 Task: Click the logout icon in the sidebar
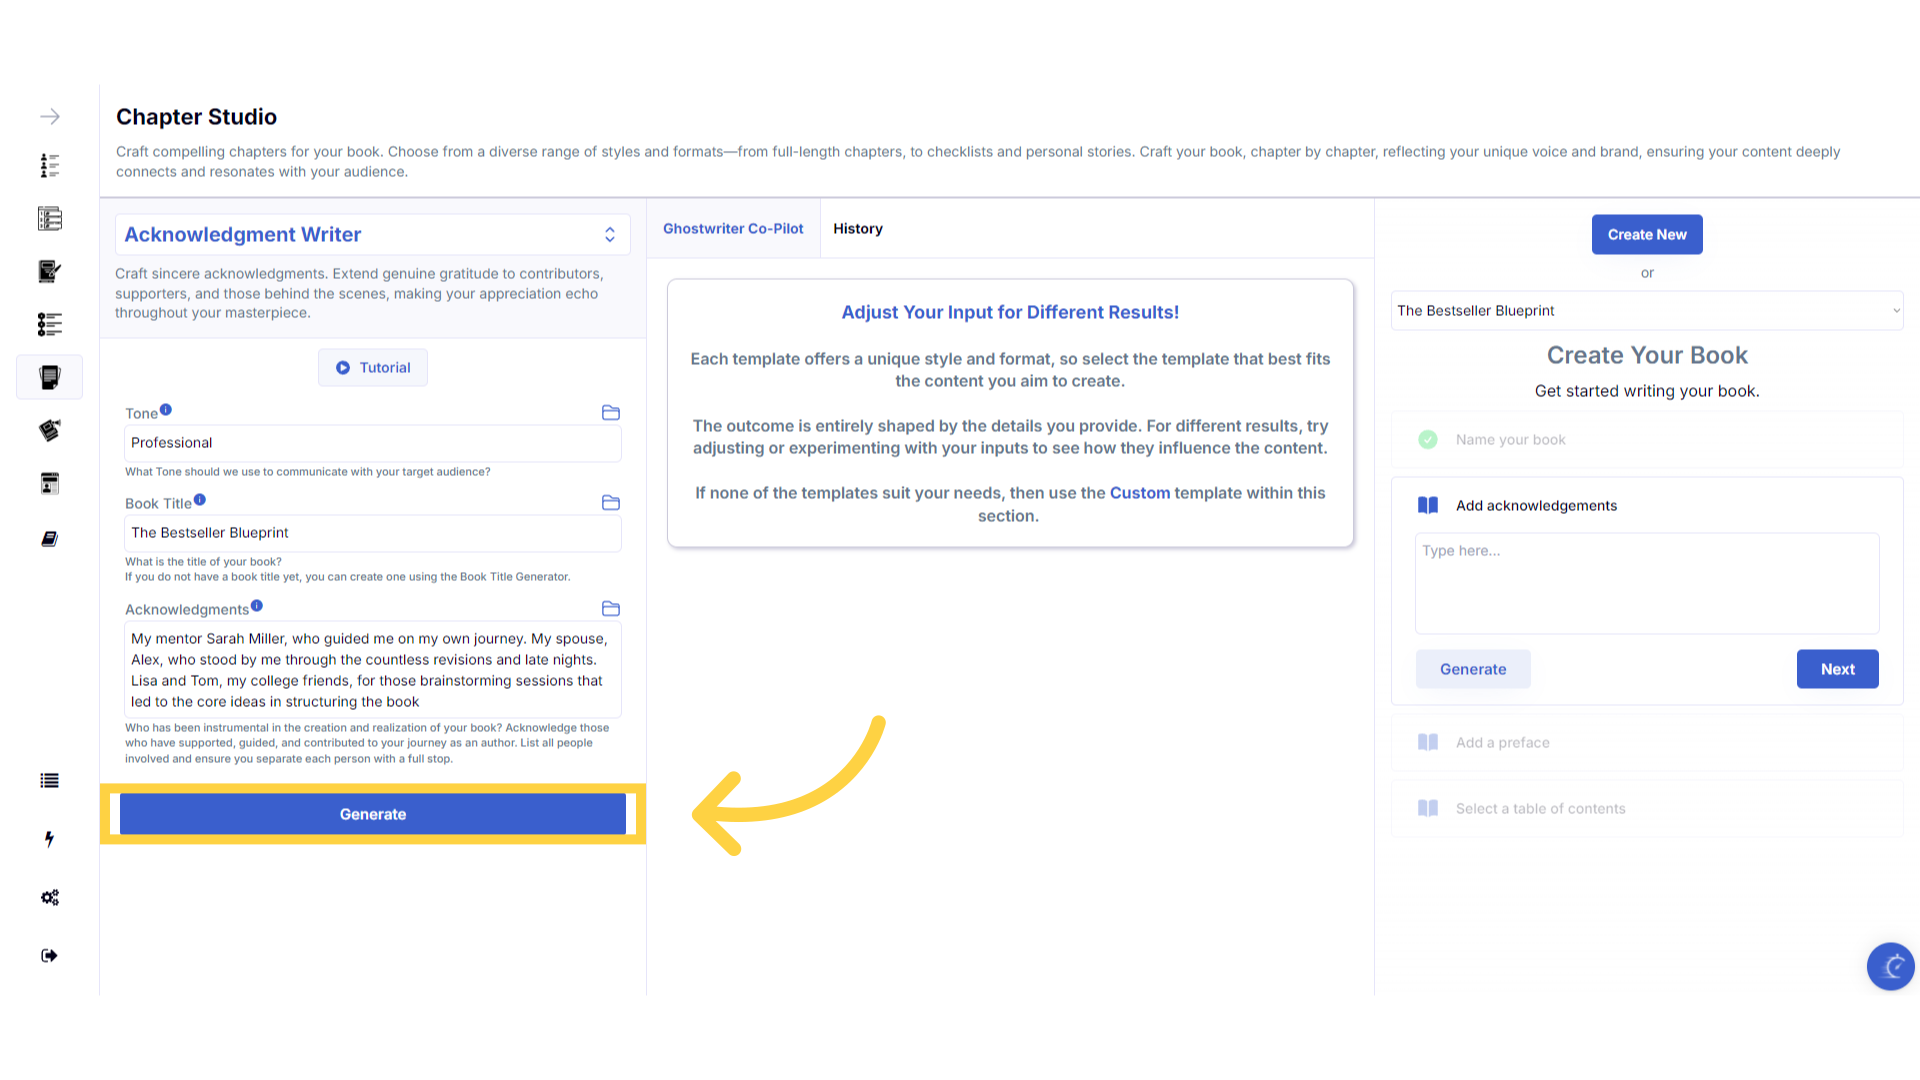click(49, 956)
